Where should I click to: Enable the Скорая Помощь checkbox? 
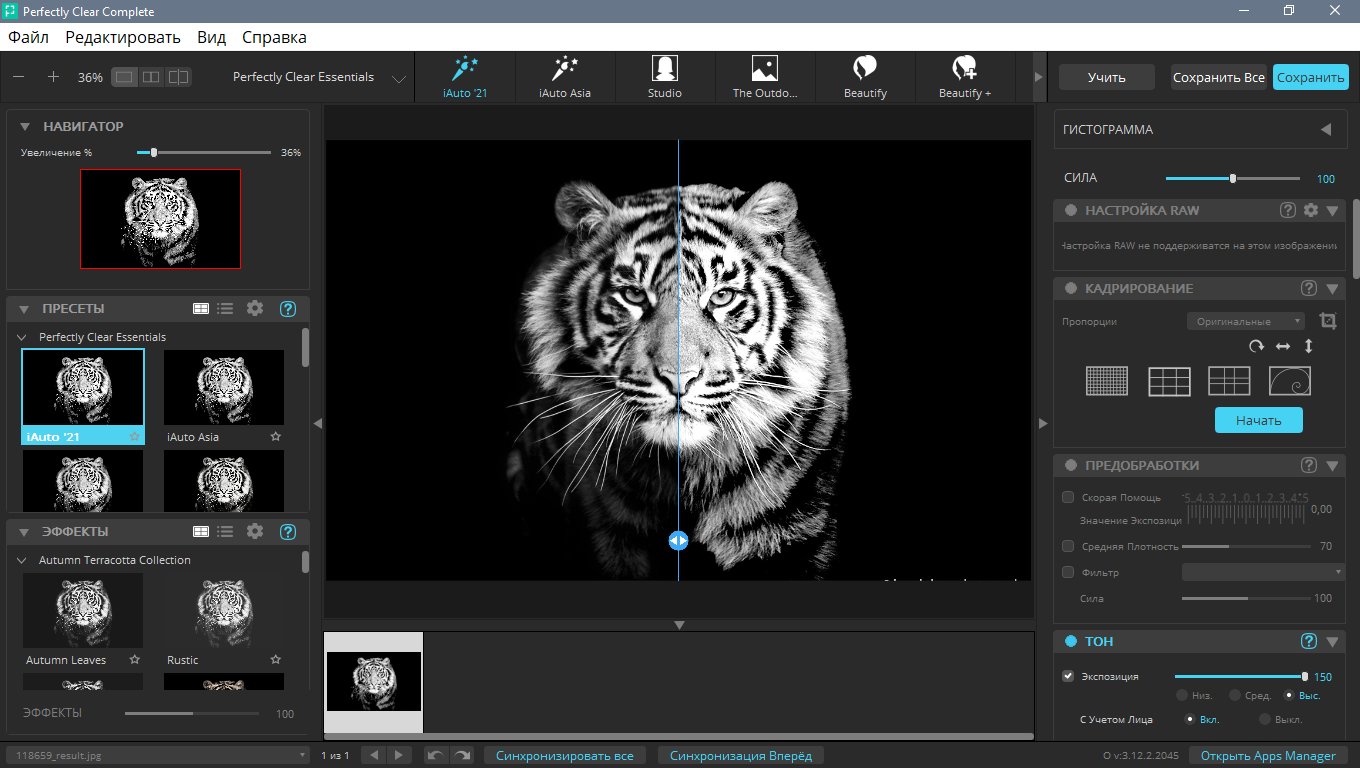click(1068, 497)
